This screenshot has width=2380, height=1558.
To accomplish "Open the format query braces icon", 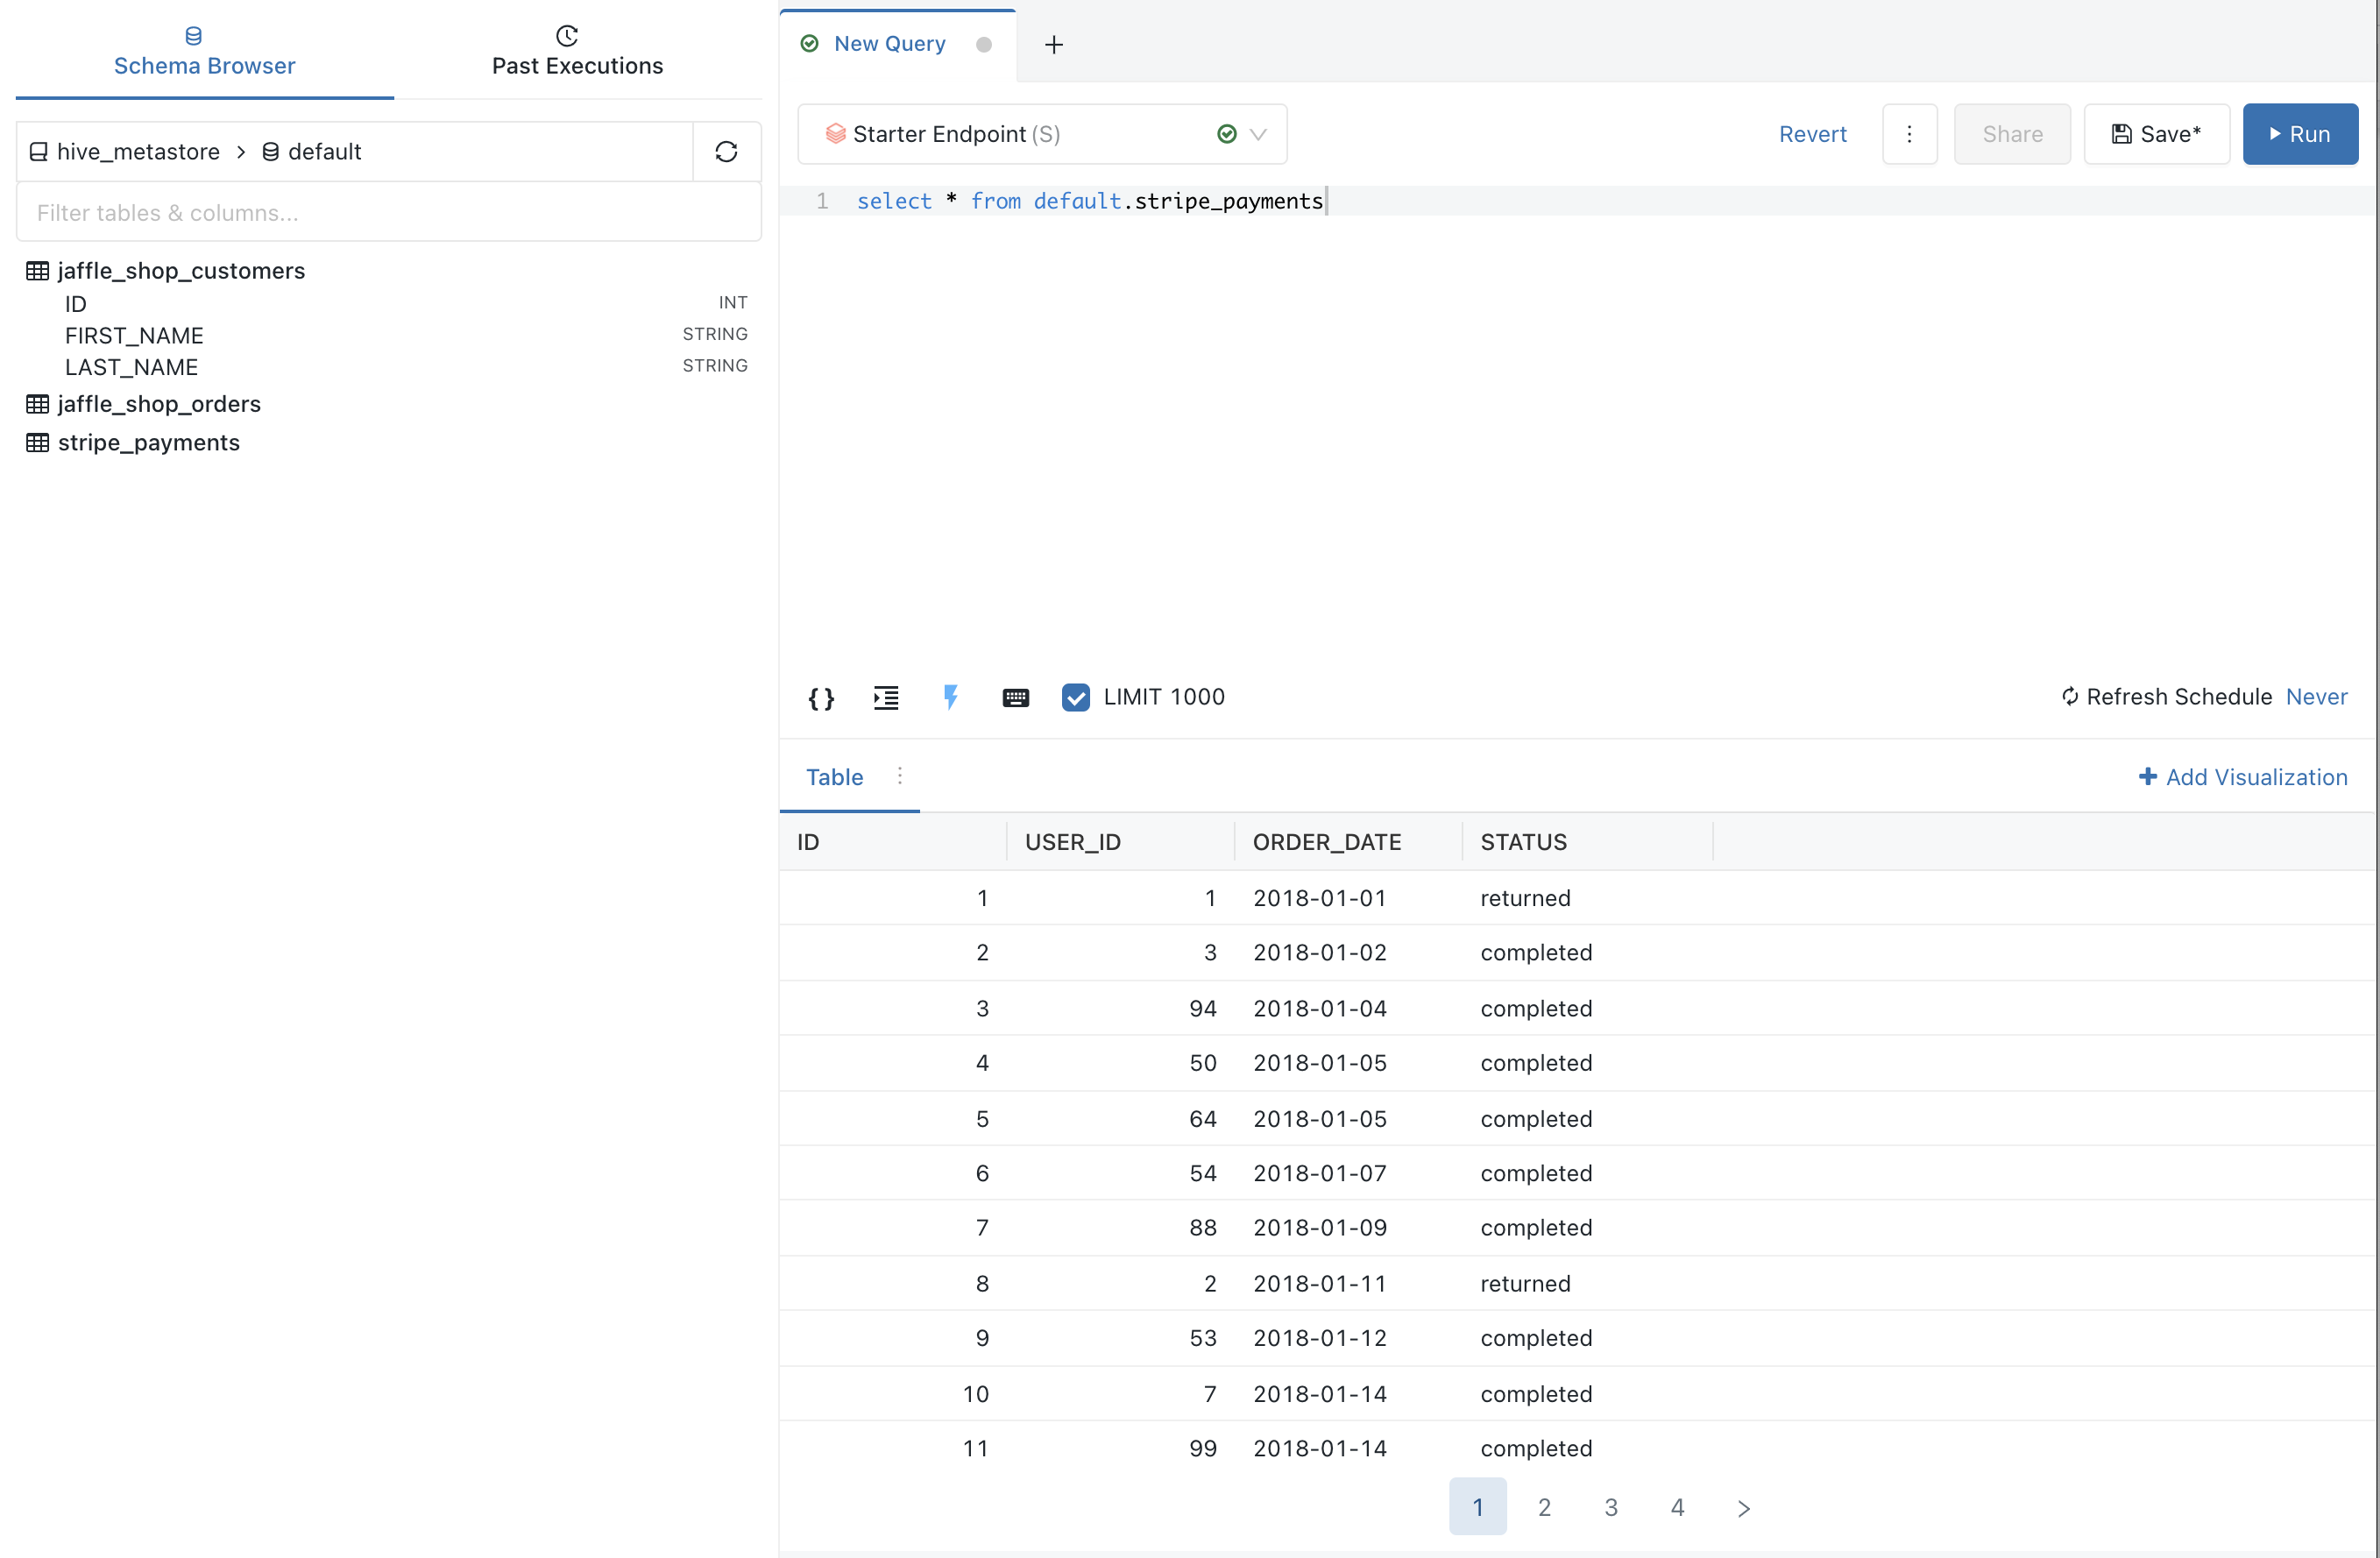I will click(821, 697).
